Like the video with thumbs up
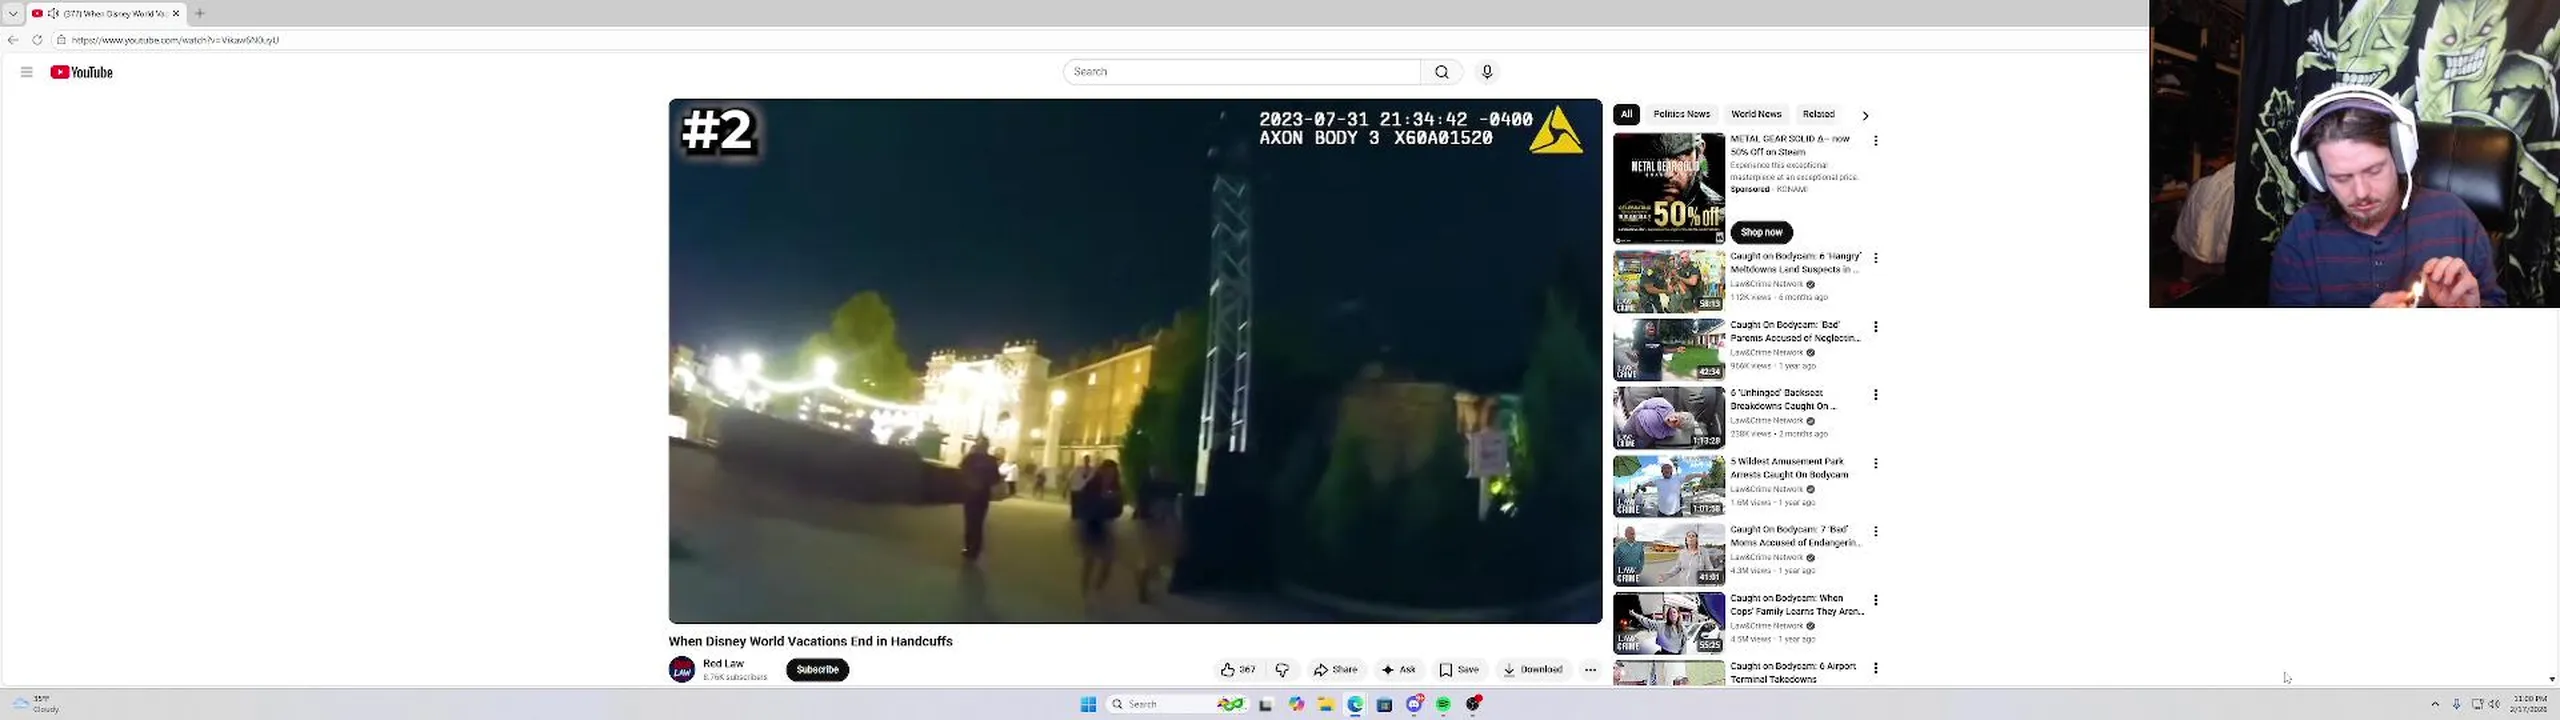This screenshot has width=2560, height=720. pyautogui.click(x=1237, y=670)
